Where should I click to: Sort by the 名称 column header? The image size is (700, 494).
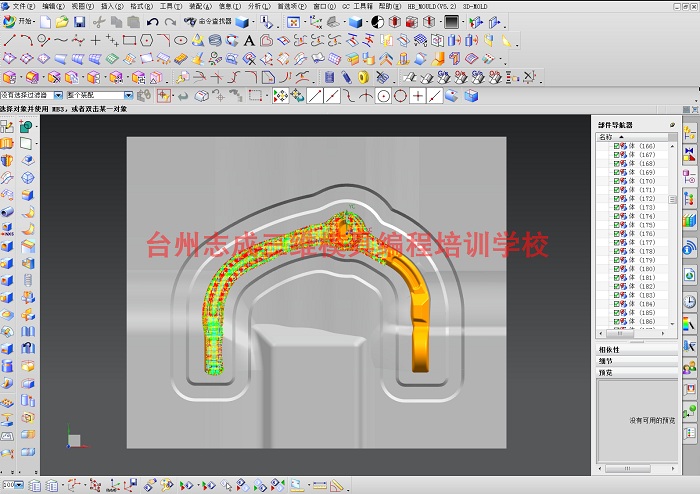click(632, 137)
